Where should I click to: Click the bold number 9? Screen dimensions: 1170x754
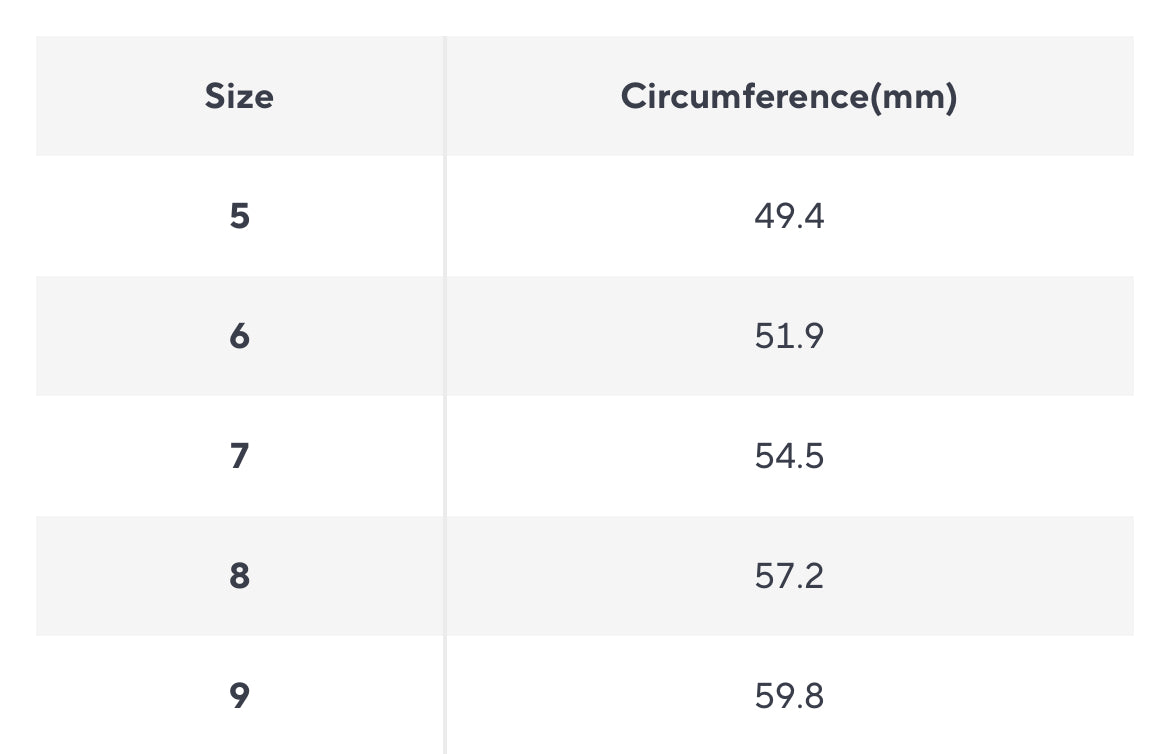click(239, 696)
